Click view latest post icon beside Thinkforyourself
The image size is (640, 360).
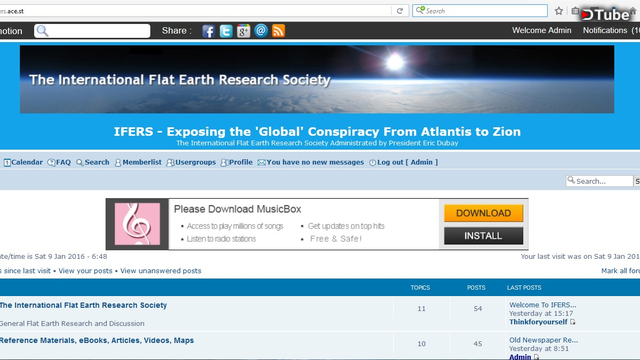pos(573,322)
